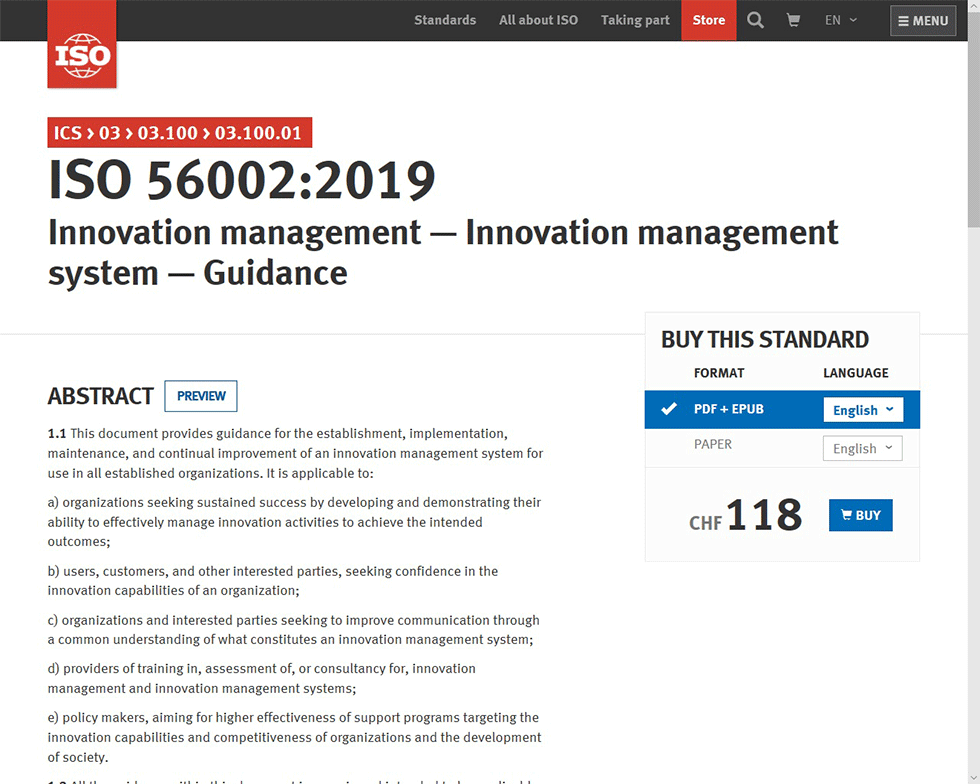Image resolution: width=980 pixels, height=784 pixels.
Task: Open the MENU hamburger button
Action: [923, 21]
